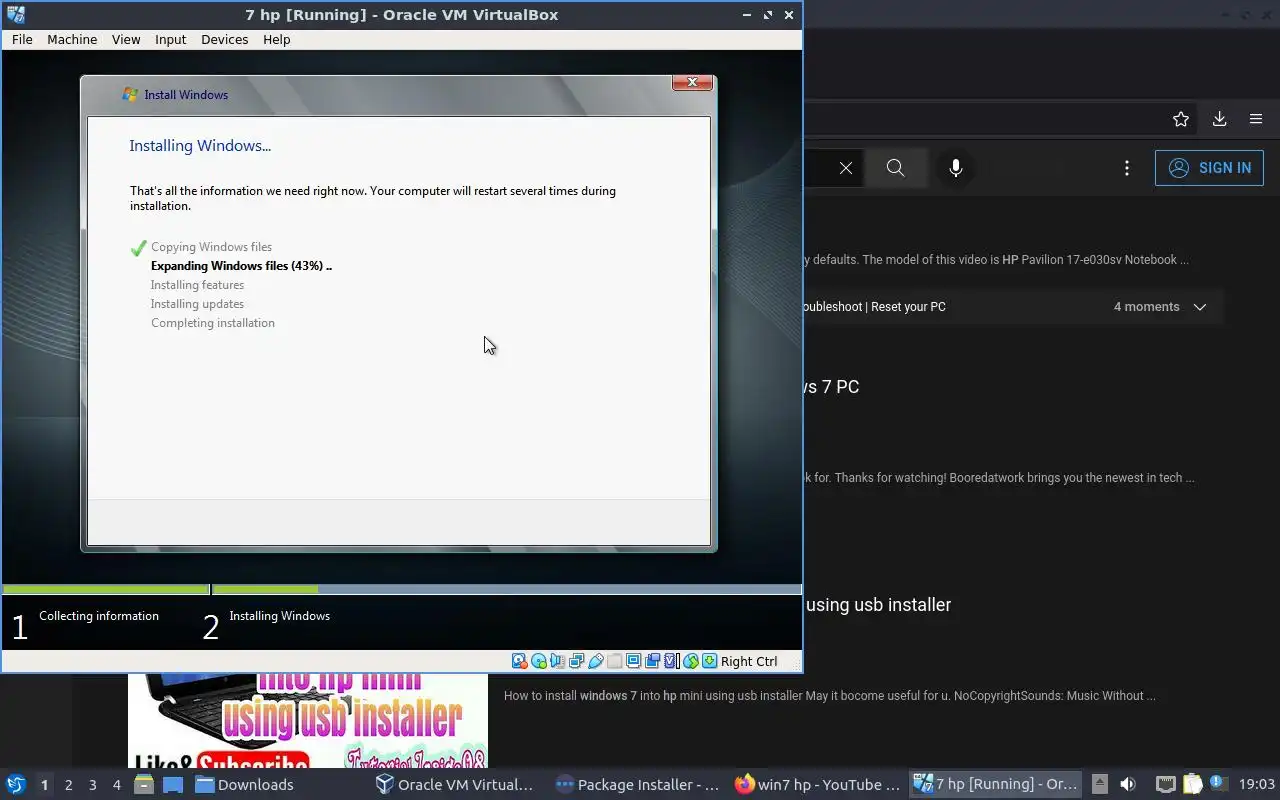Click the update notifier tray icon
The height and width of the screenshot is (800, 1280).
(x=1218, y=784)
